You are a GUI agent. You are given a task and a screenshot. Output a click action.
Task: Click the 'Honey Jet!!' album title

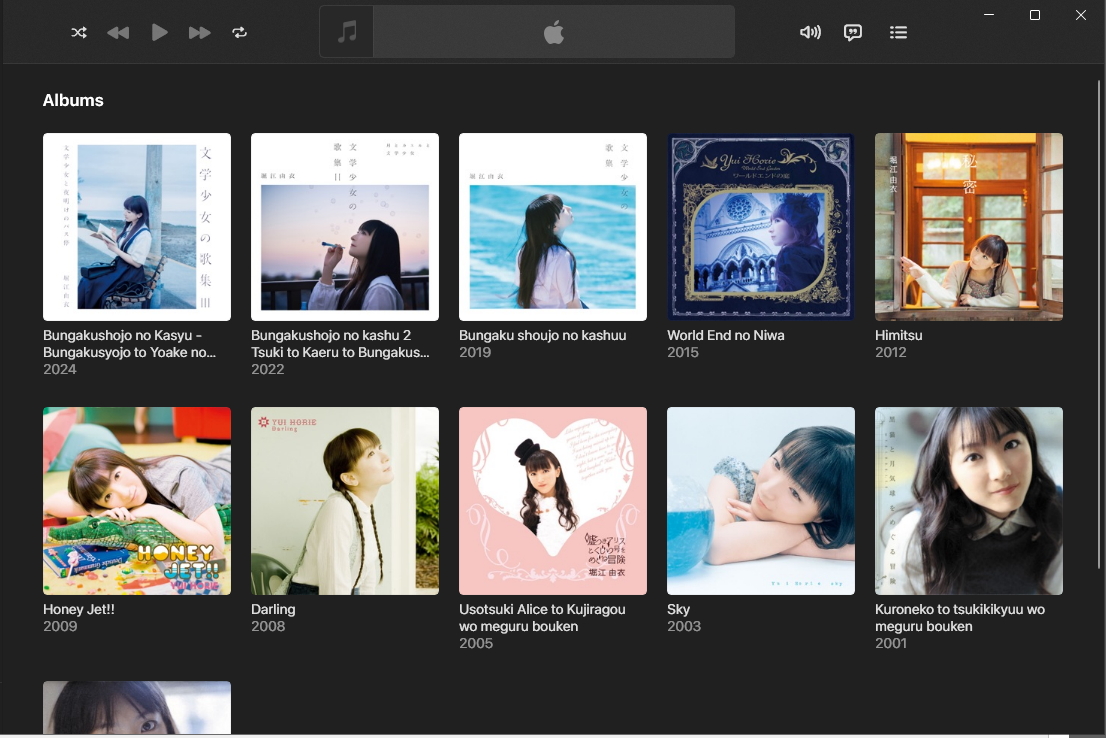(79, 609)
